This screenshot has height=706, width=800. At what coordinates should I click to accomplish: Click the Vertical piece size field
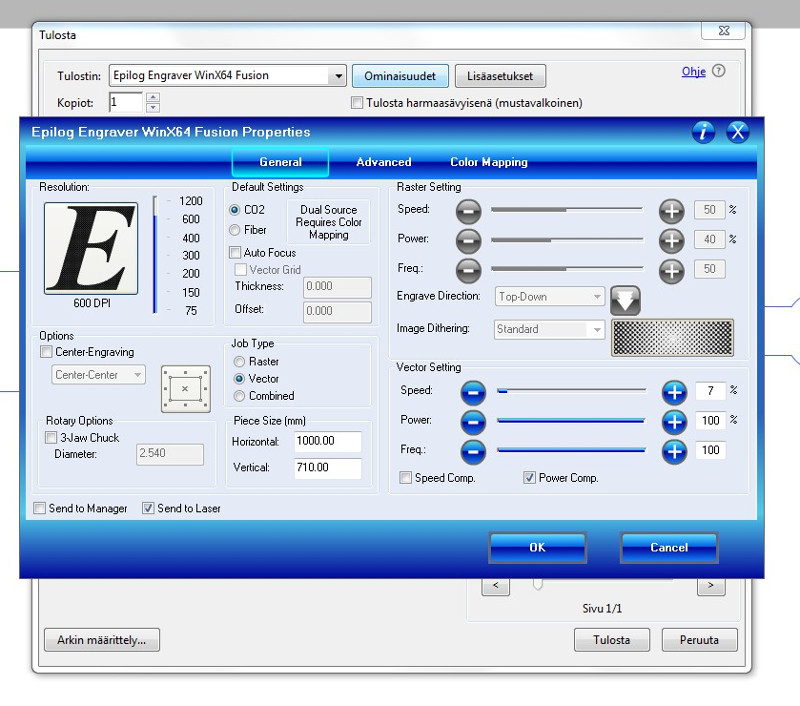click(328, 468)
